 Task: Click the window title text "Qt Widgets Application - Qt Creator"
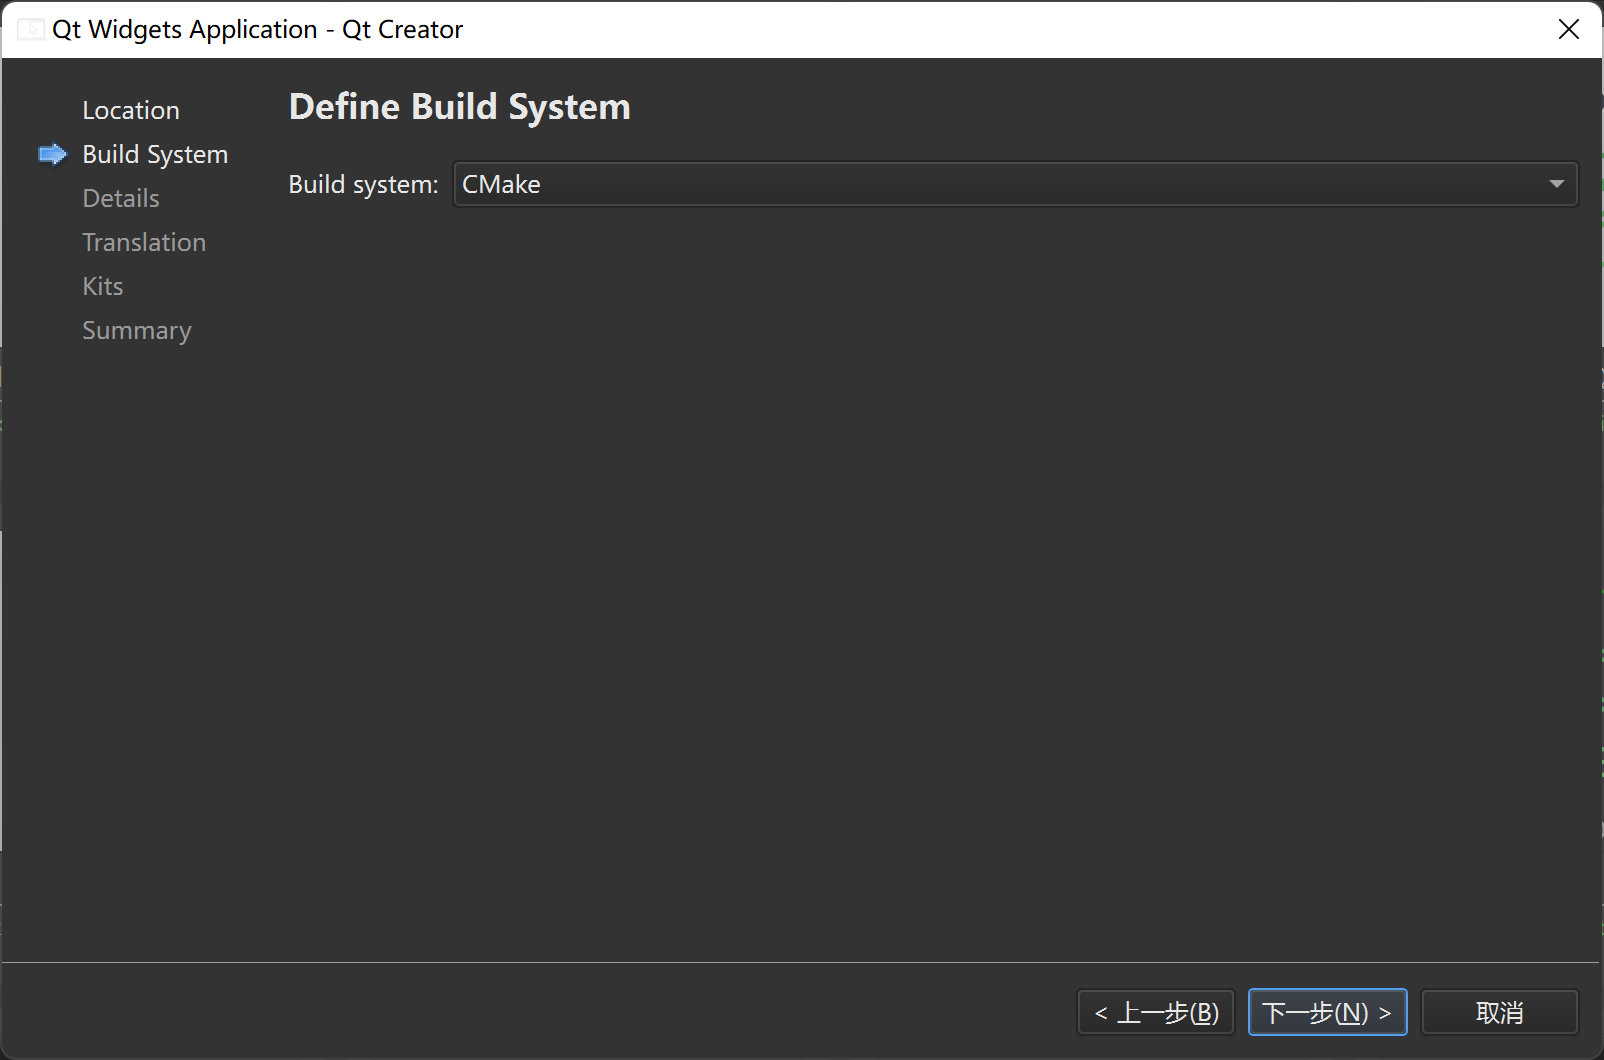tap(257, 30)
